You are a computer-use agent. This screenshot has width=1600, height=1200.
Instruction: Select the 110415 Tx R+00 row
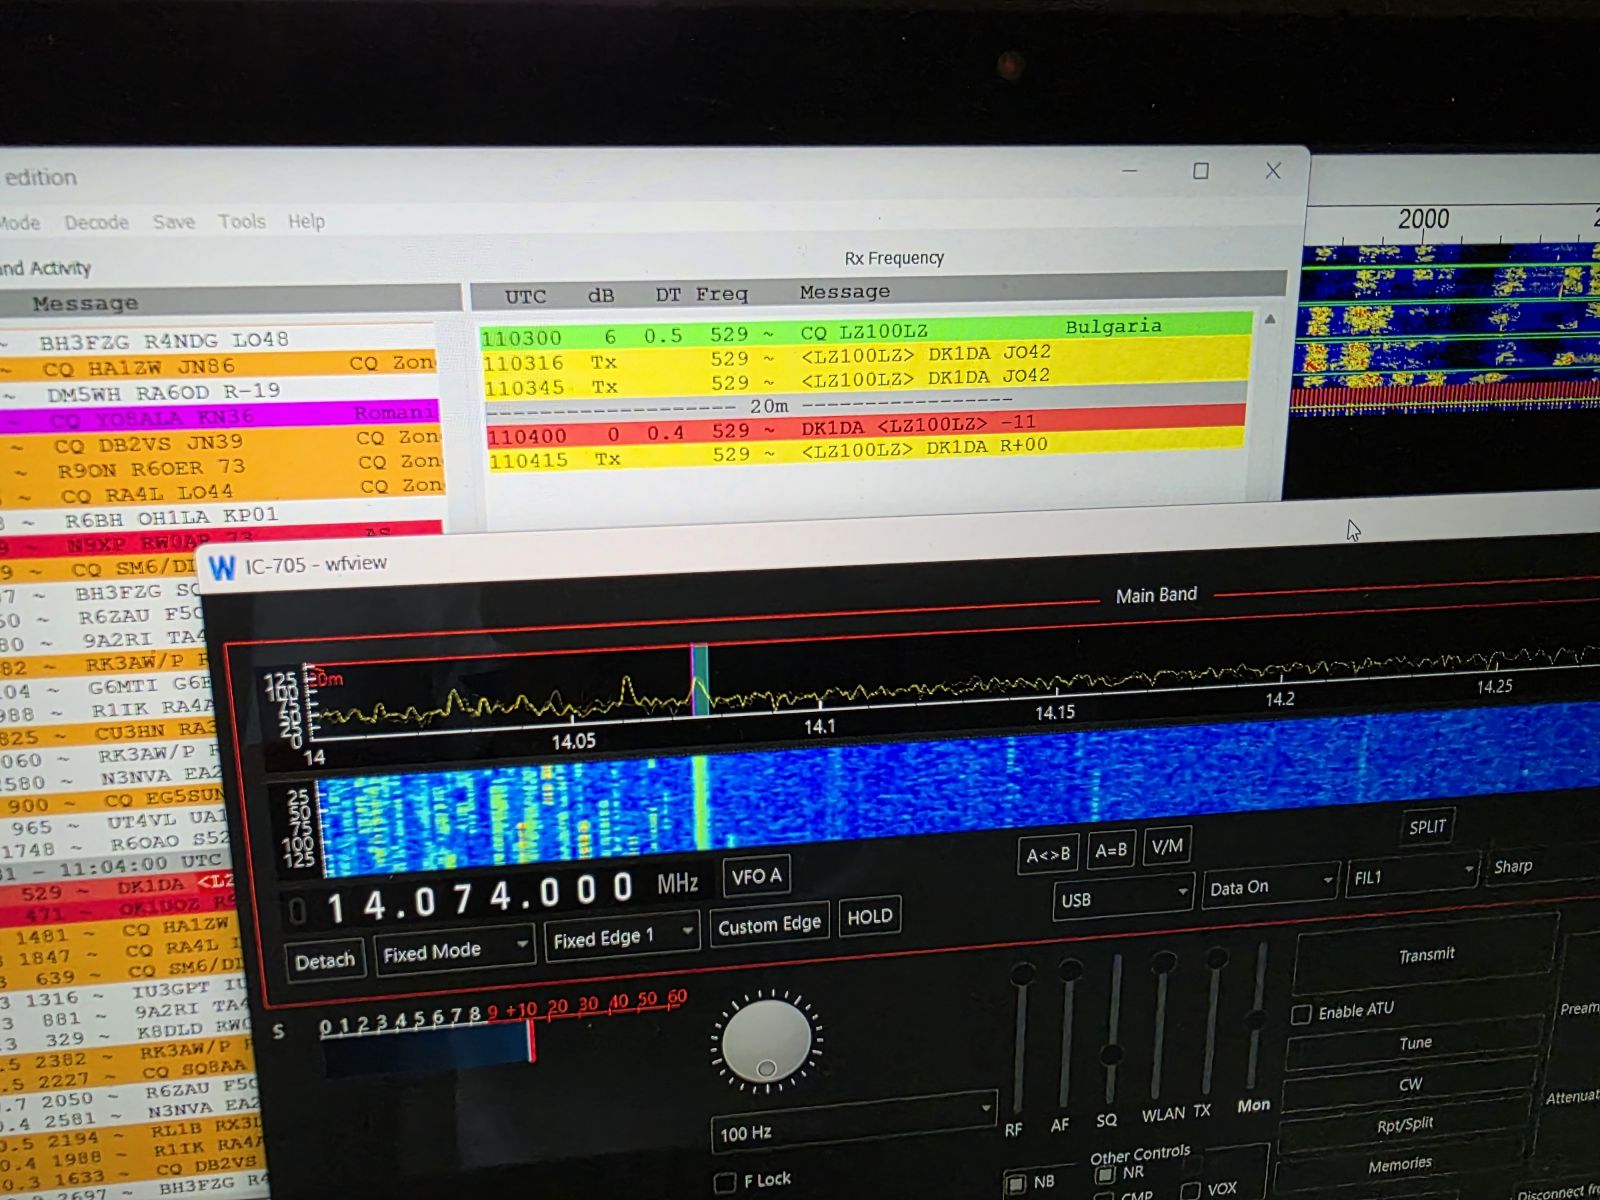(x=866, y=453)
